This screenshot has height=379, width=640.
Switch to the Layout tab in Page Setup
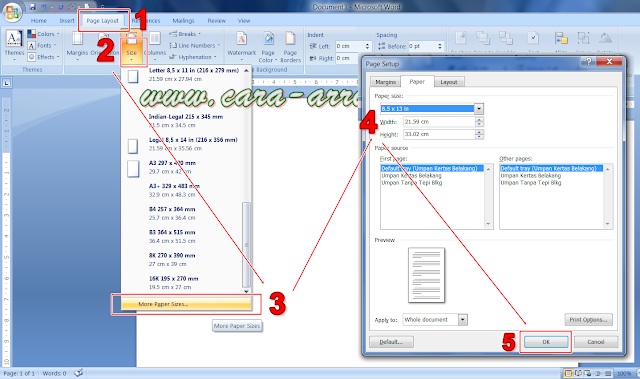pyautogui.click(x=449, y=82)
